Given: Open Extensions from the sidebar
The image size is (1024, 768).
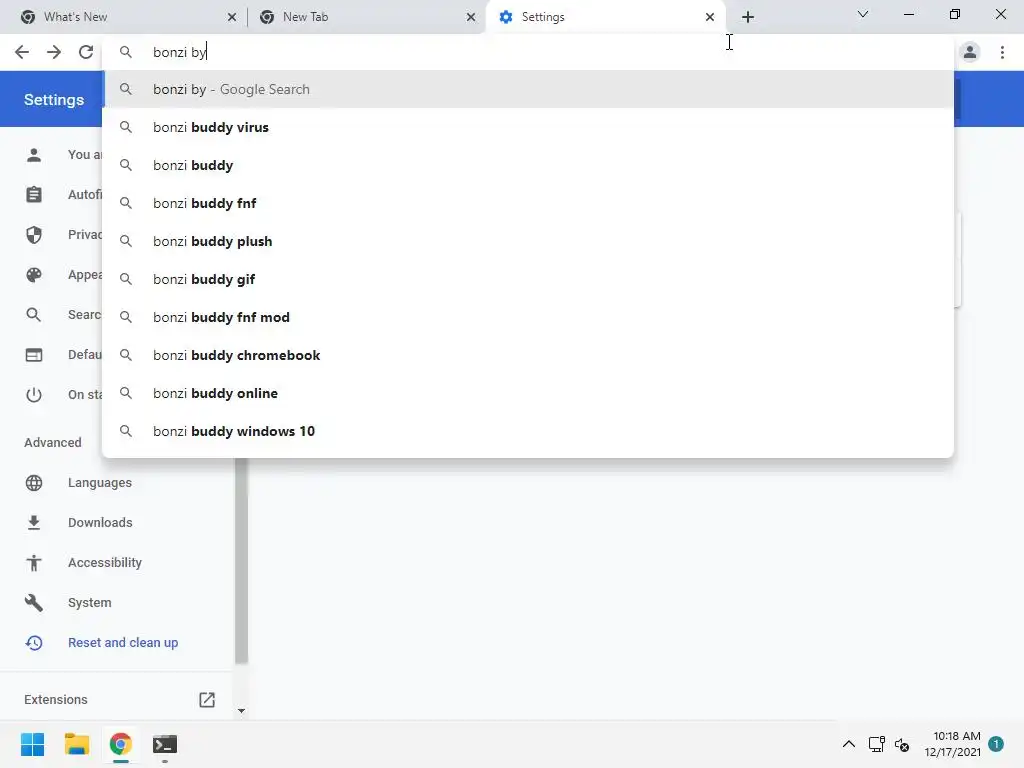Looking at the screenshot, I should (56, 699).
